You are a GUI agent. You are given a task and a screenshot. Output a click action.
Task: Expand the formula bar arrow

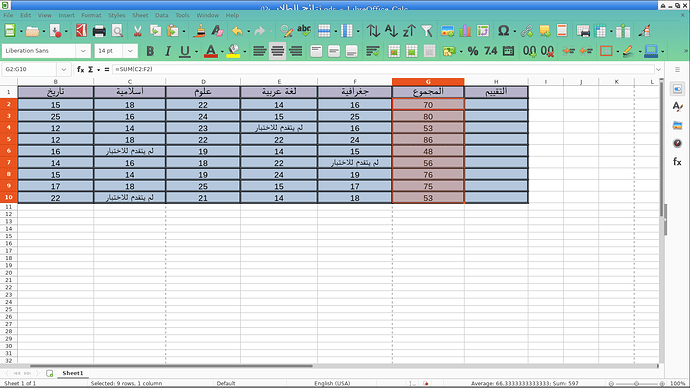[x=658, y=69]
